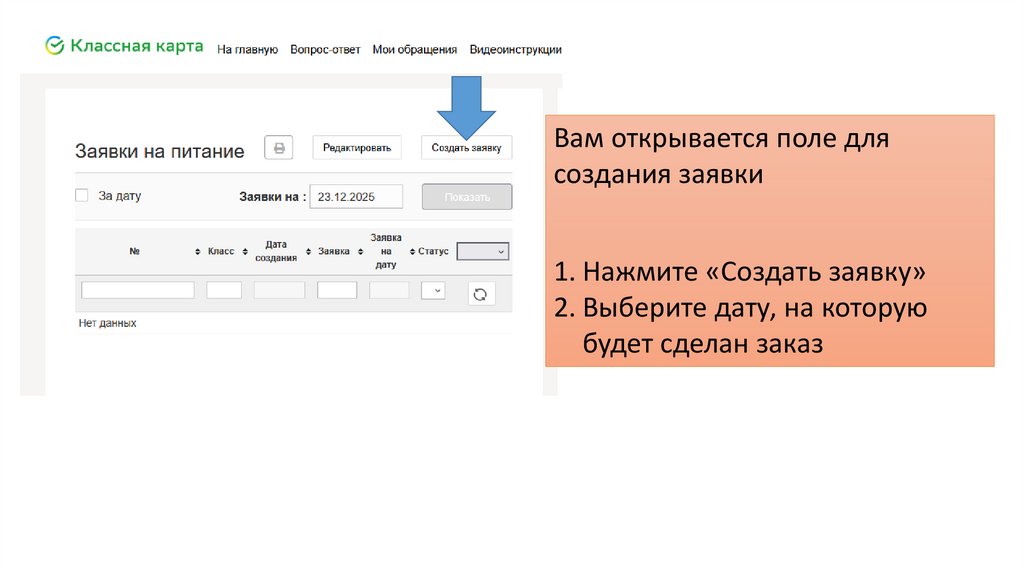Click the Заявка filter input
Screen dimensions: 1024x574
(337, 290)
